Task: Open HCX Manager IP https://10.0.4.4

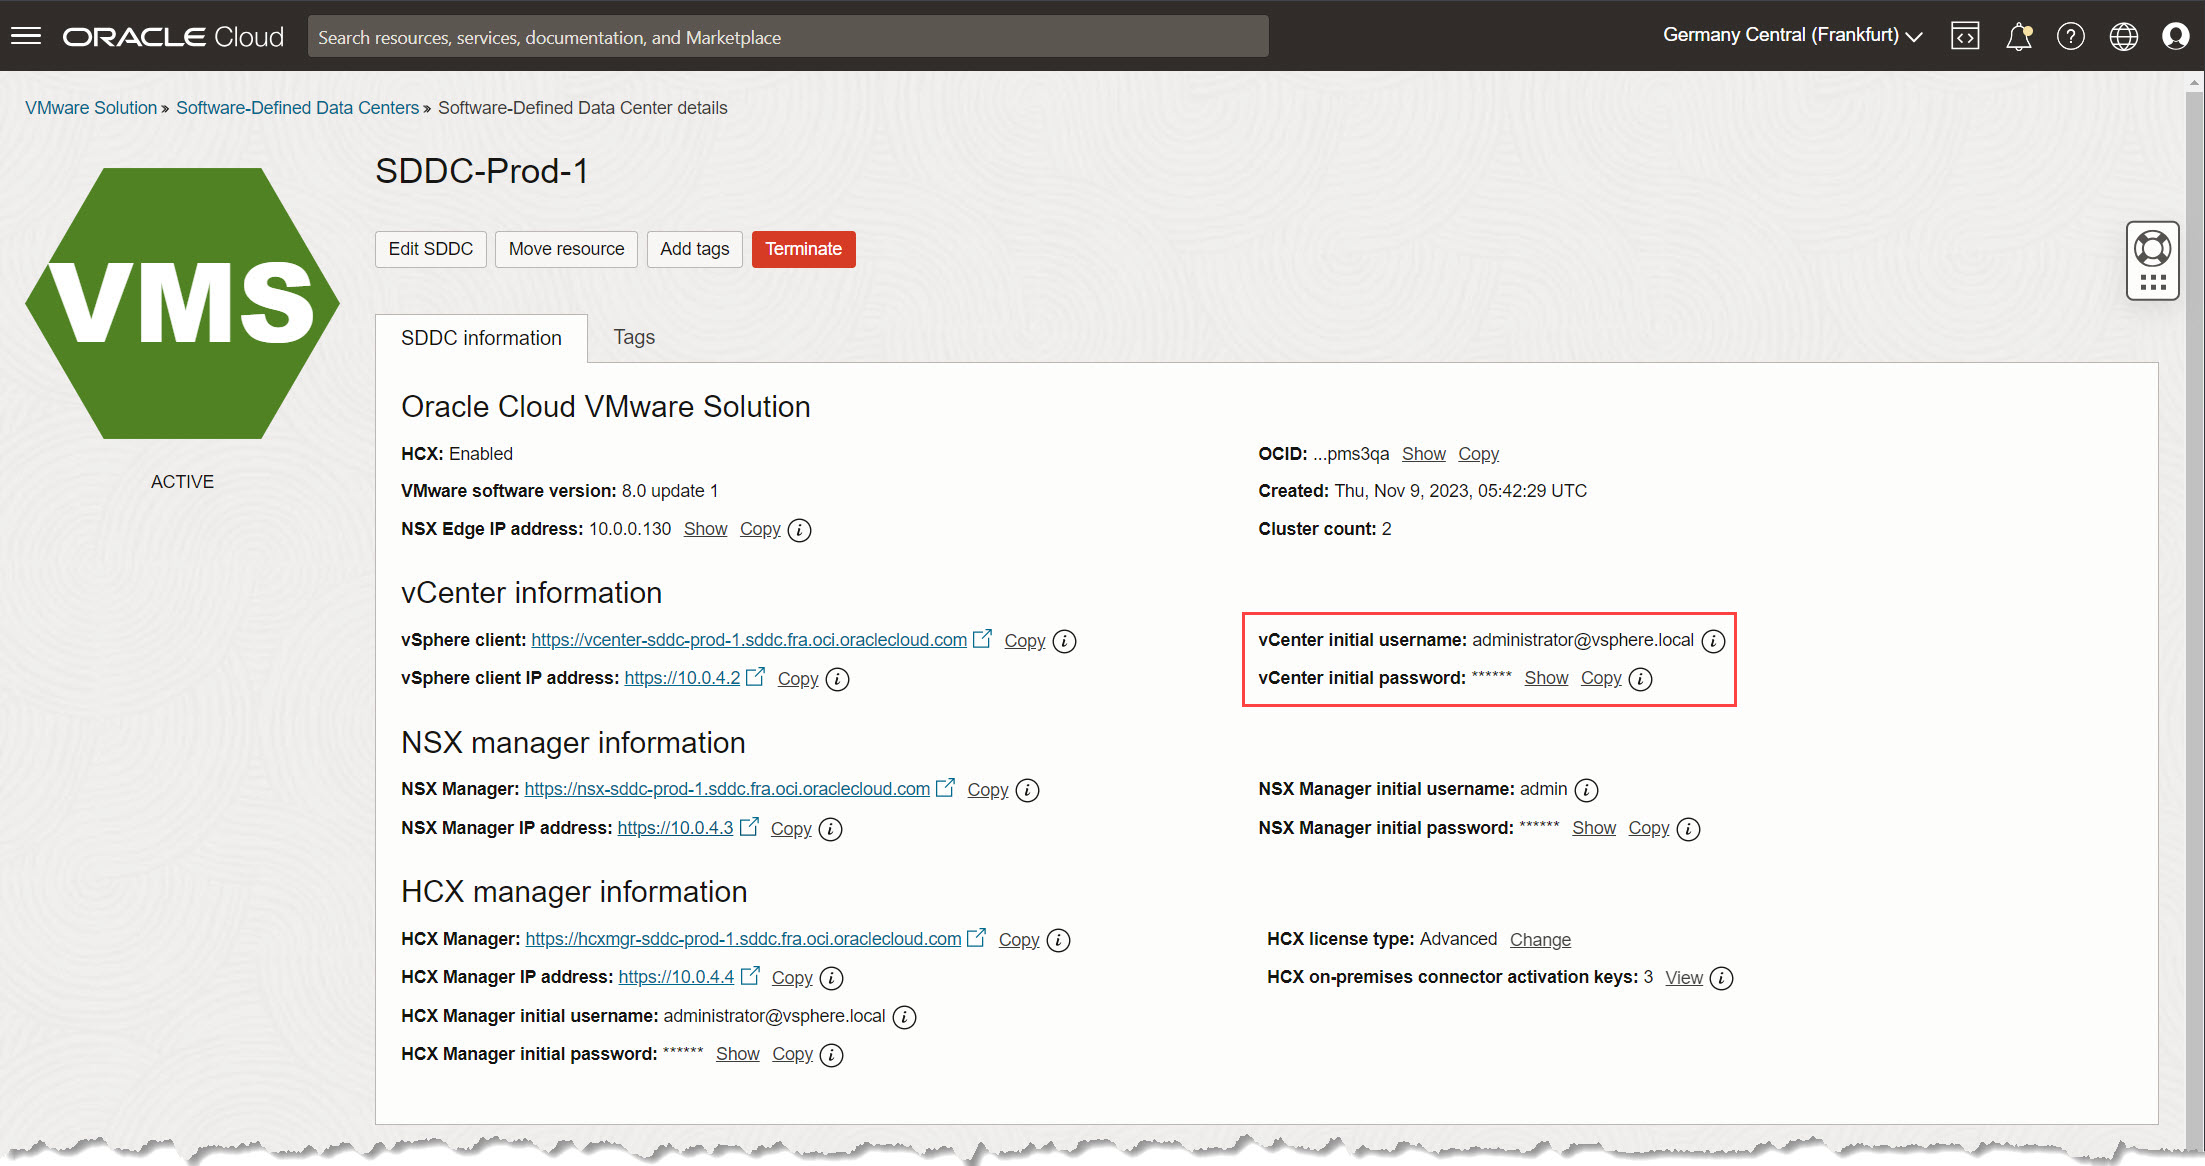Action: pos(676,977)
